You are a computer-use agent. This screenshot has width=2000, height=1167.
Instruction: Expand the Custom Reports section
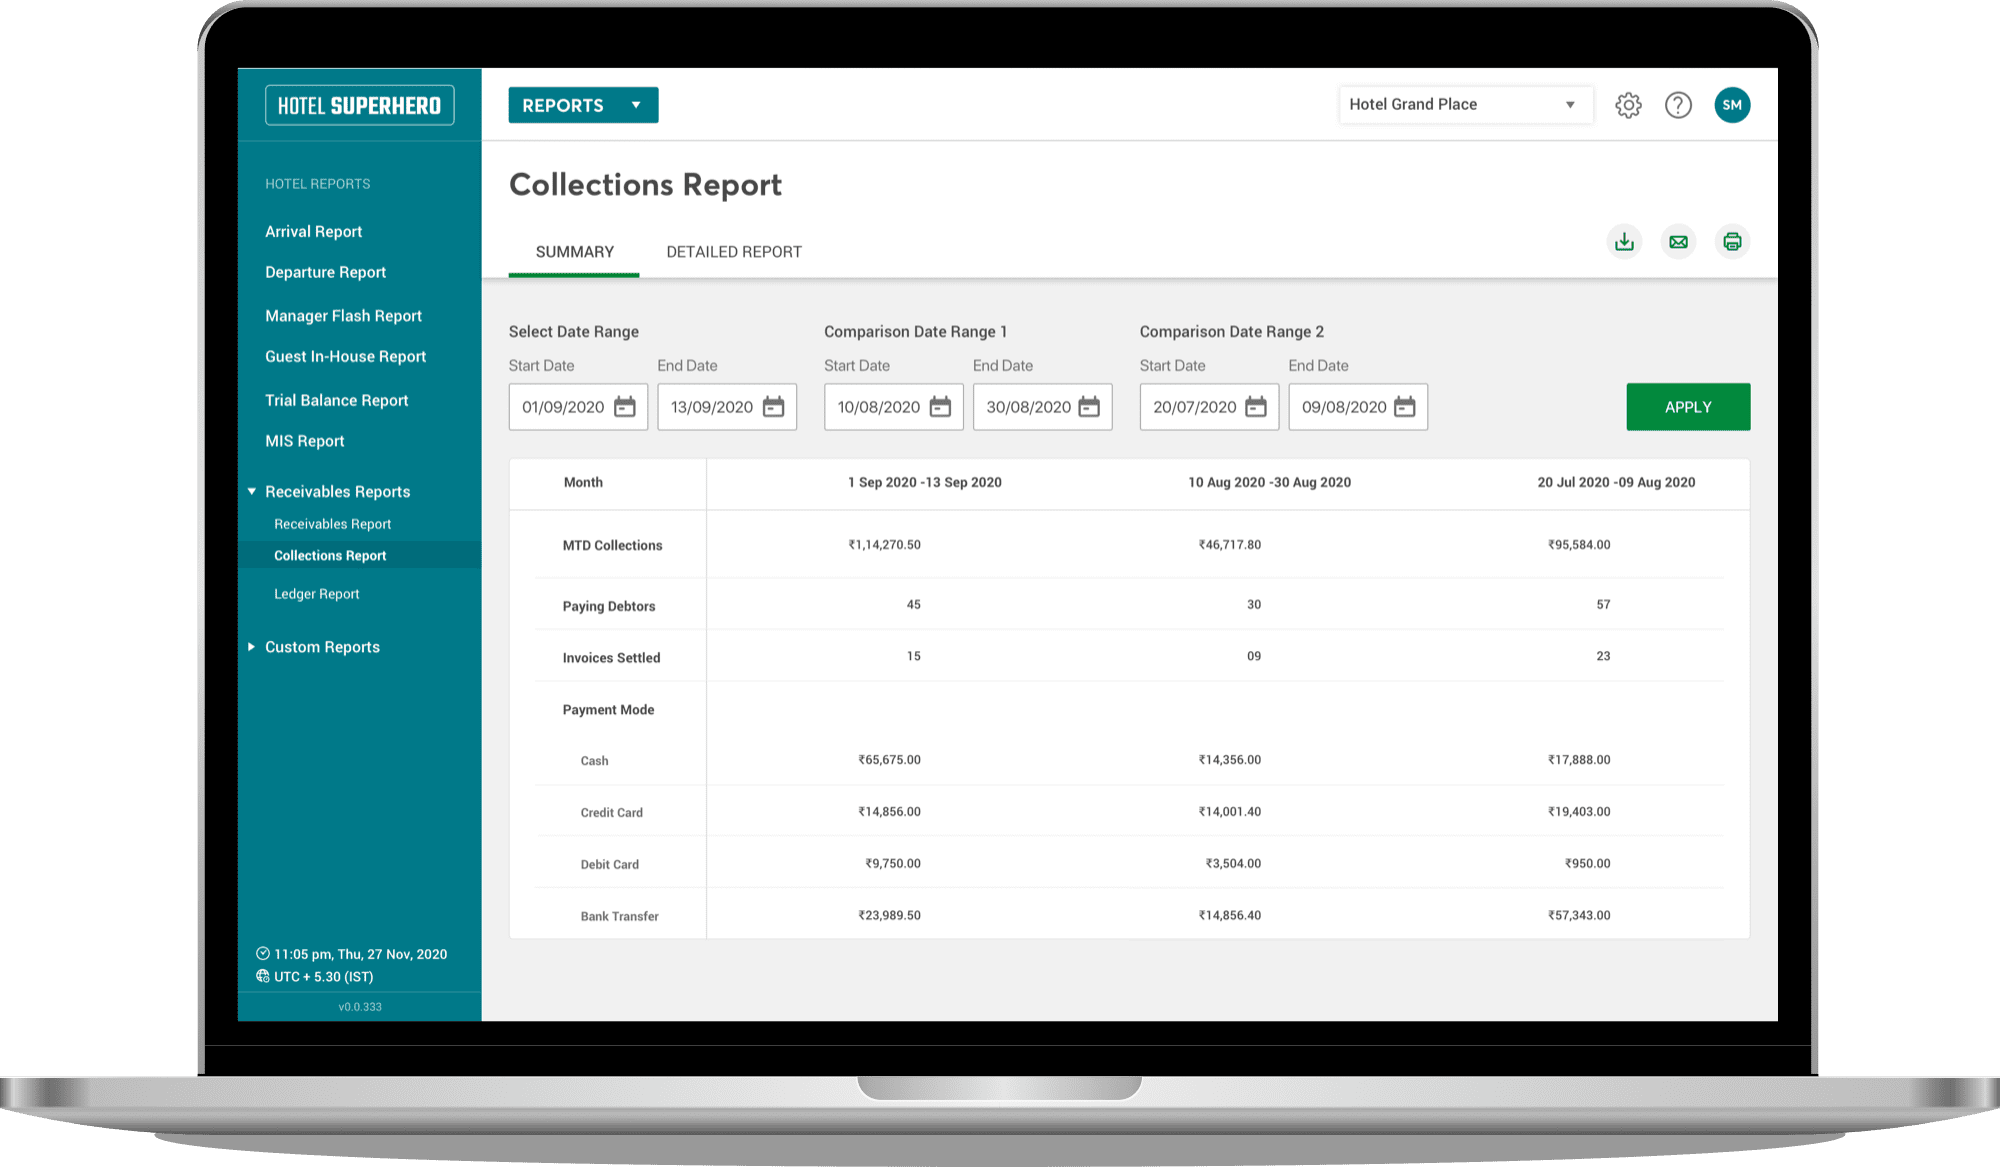click(x=252, y=647)
